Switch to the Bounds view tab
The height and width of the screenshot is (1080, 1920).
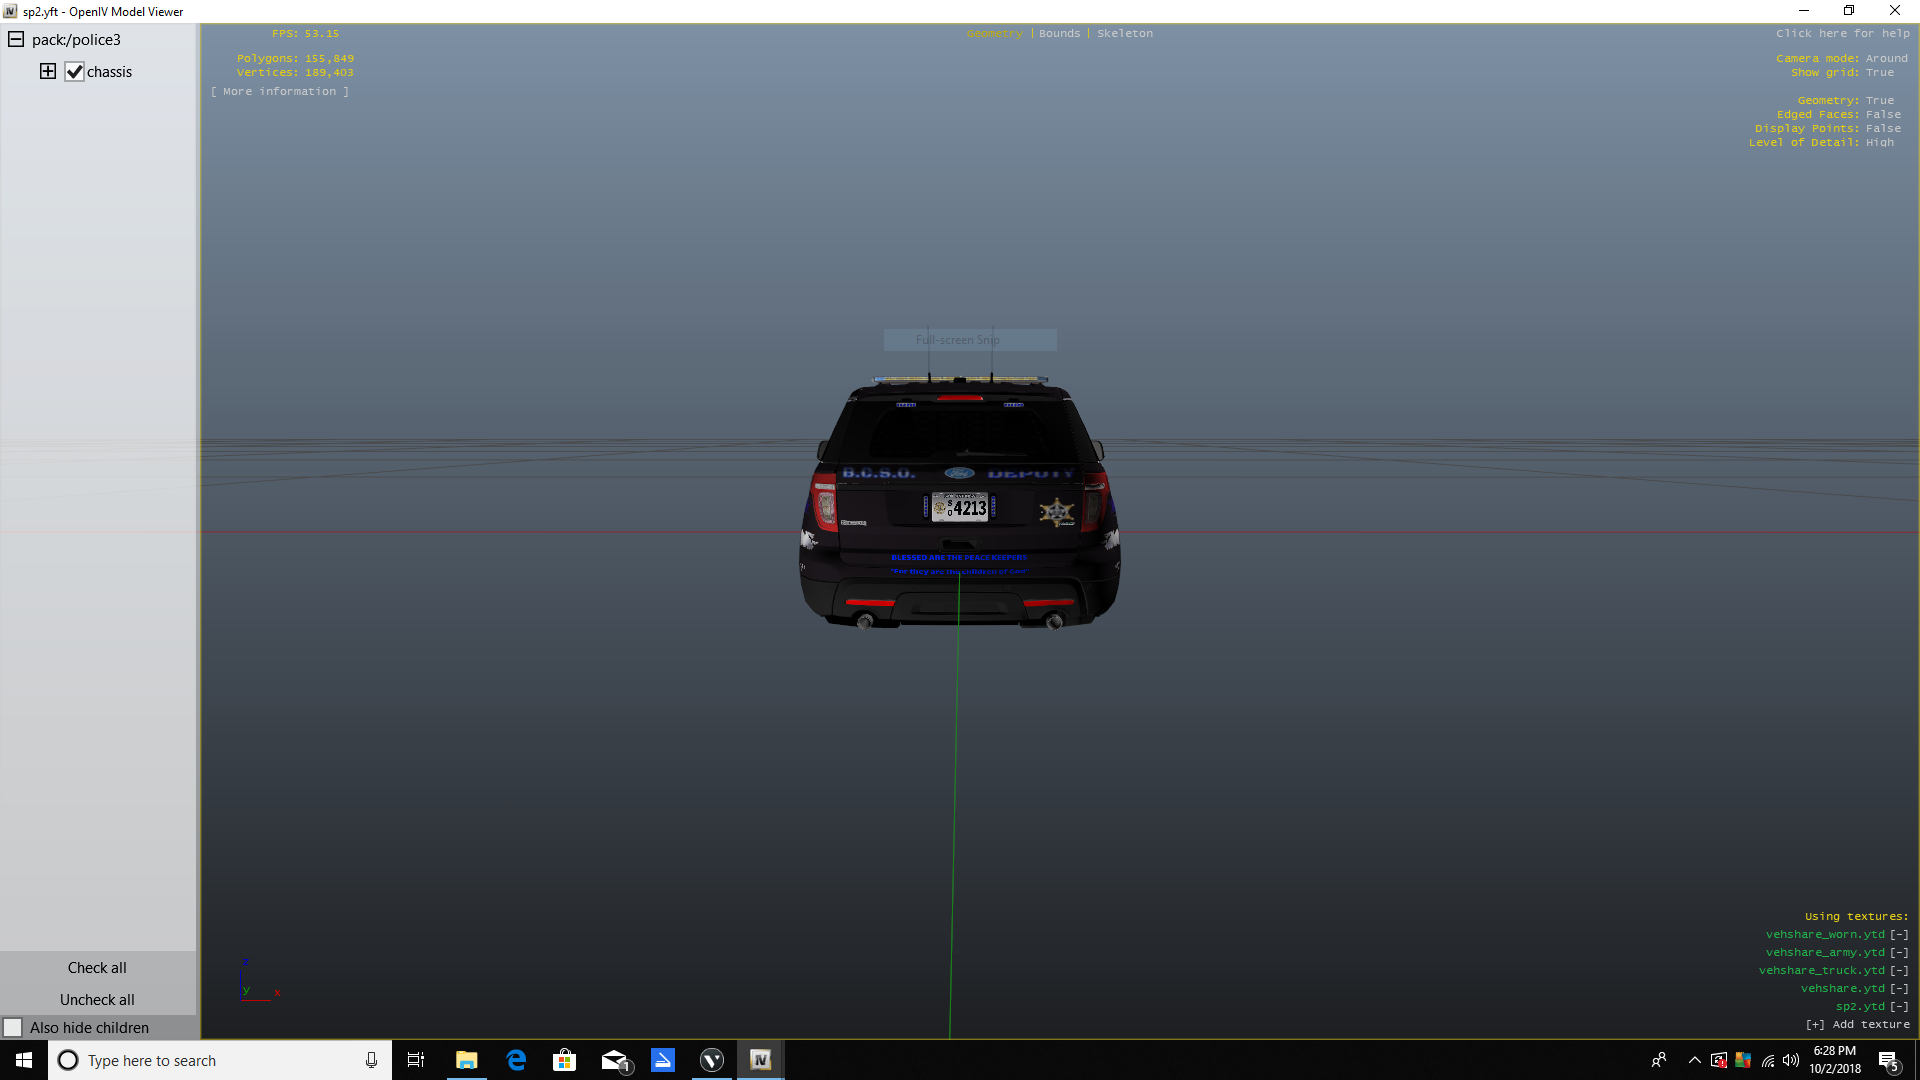click(1059, 34)
